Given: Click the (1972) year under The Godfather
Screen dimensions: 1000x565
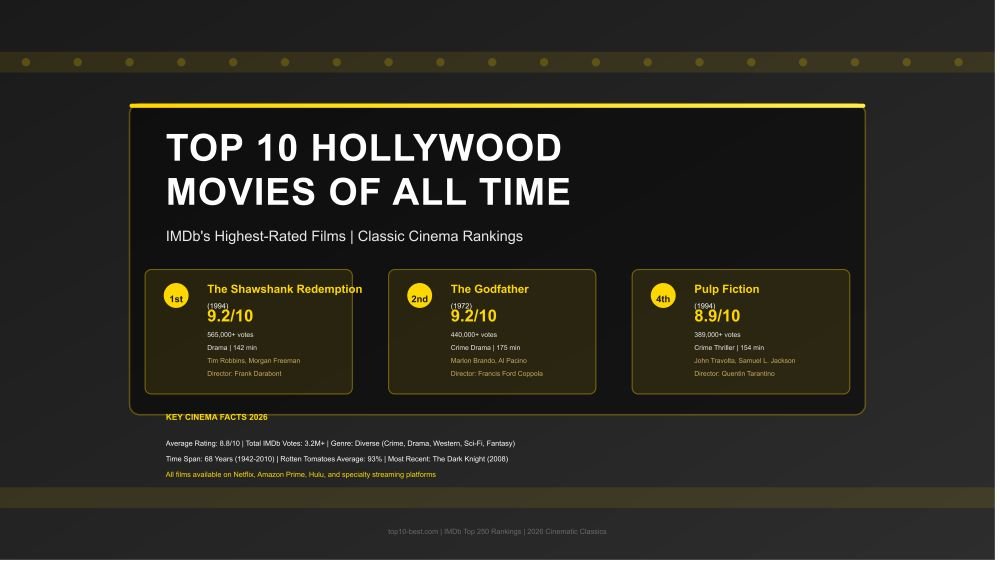Looking at the screenshot, I should click(463, 307).
